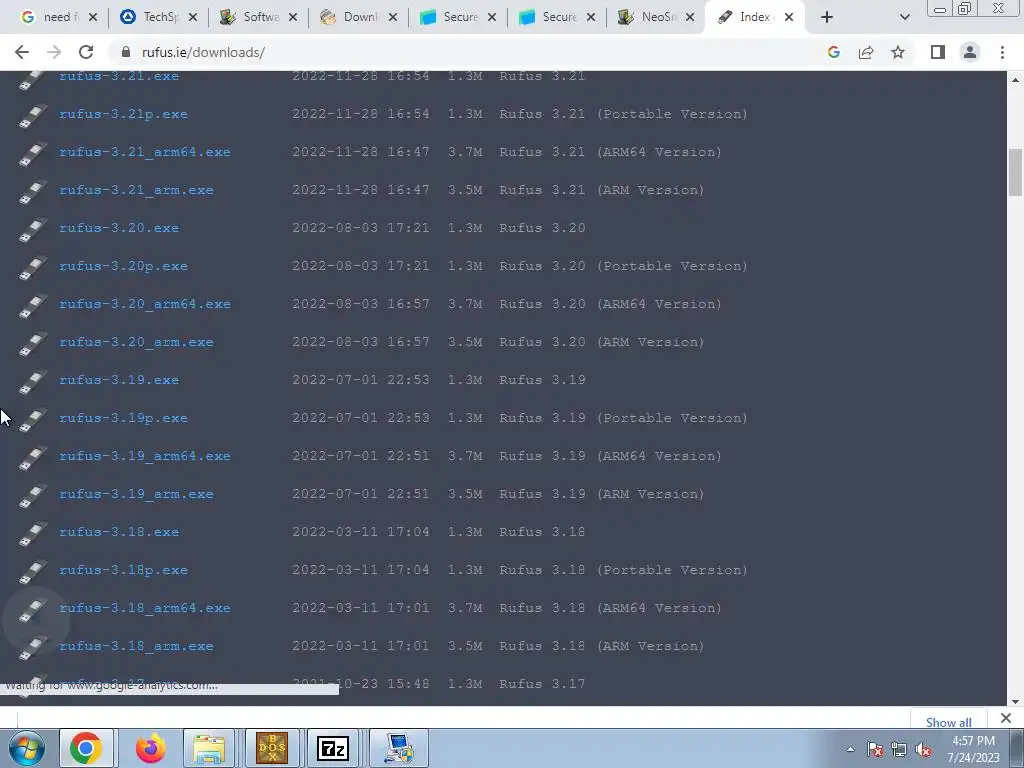Image resolution: width=1024 pixels, height=768 pixels.
Task: Click USB drive icon beside rufus-3.19.exe
Action: coord(33,382)
